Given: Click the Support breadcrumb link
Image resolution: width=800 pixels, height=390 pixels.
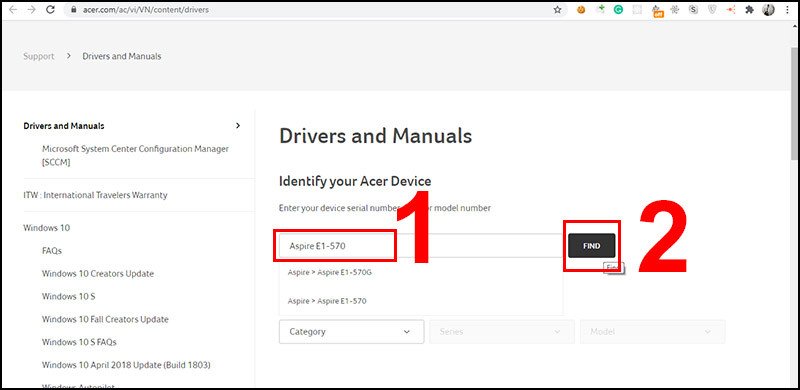Looking at the screenshot, I should (39, 56).
